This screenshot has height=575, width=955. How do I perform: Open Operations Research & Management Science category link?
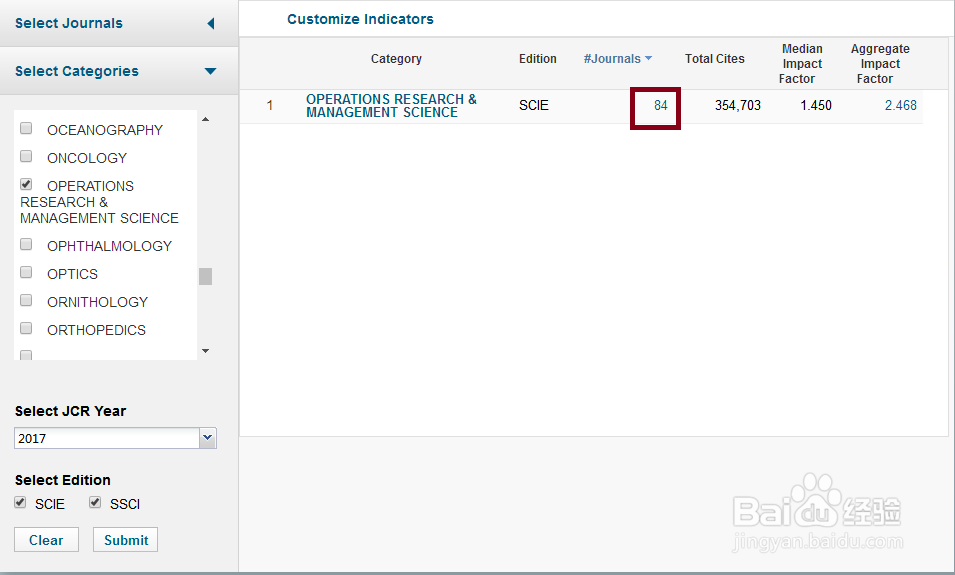(x=391, y=106)
